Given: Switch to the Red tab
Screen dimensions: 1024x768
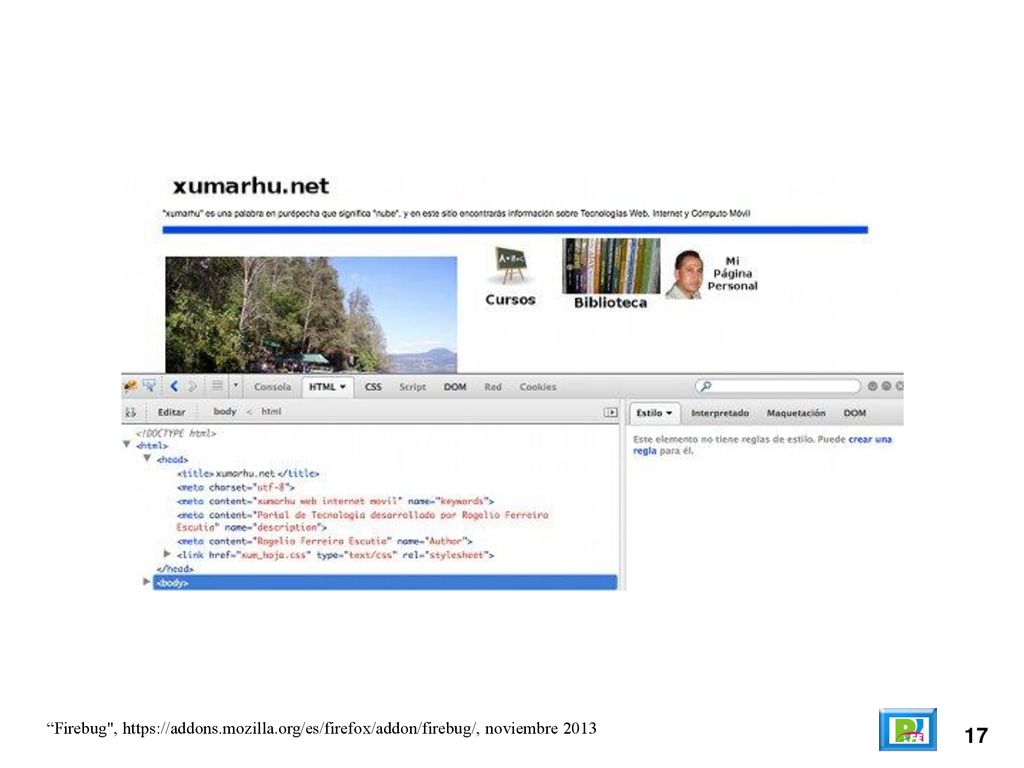Looking at the screenshot, I should click(493, 387).
